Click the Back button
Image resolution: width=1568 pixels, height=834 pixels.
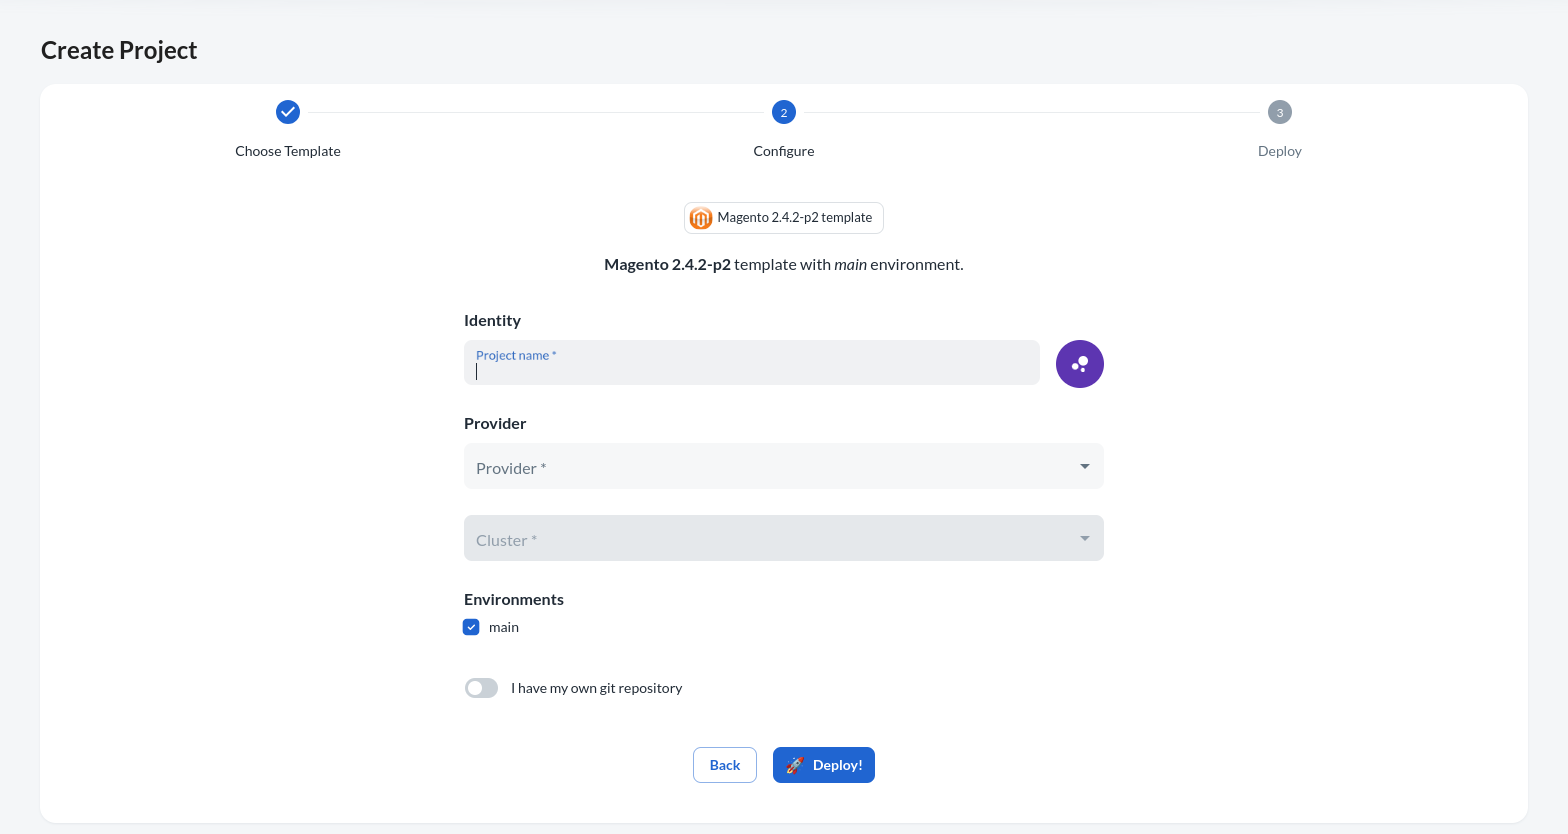725,765
